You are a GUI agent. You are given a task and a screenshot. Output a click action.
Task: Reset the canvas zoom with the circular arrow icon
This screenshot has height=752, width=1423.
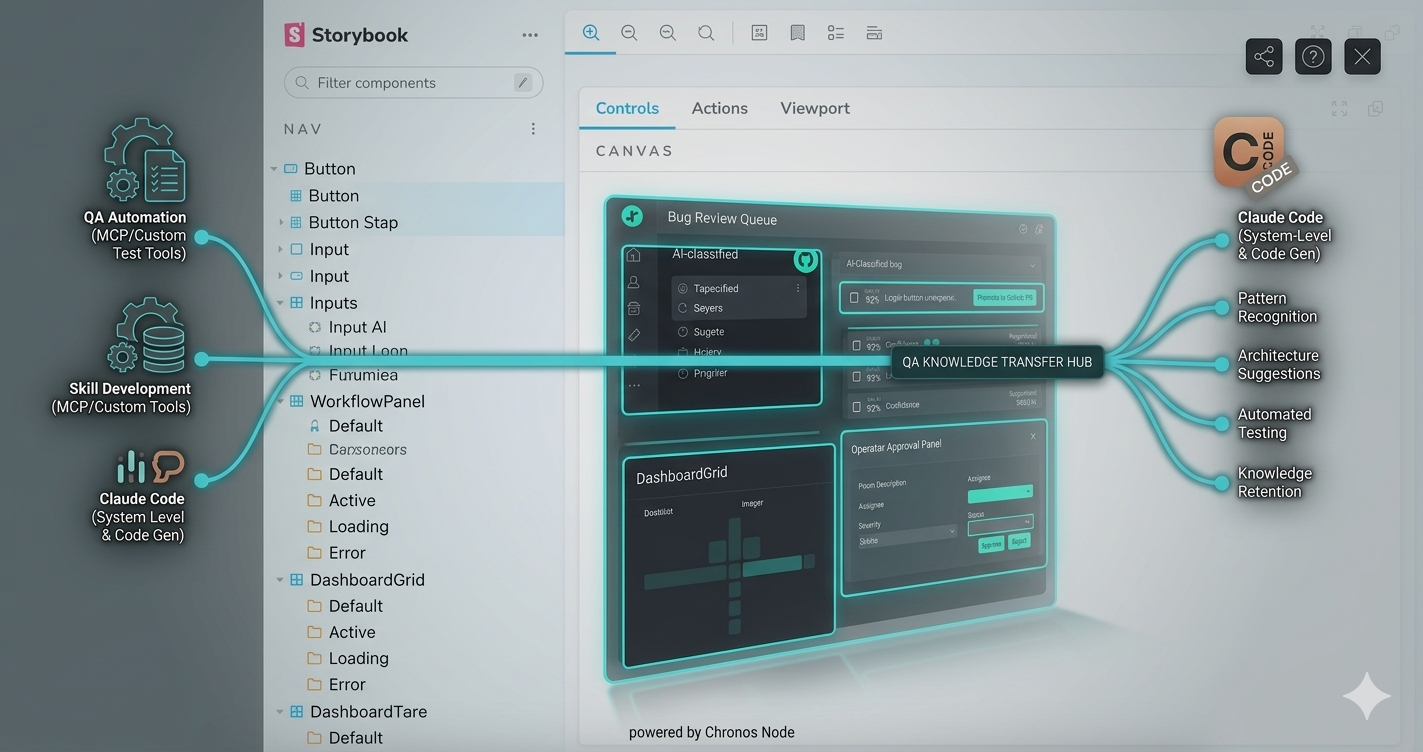click(x=706, y=32)
